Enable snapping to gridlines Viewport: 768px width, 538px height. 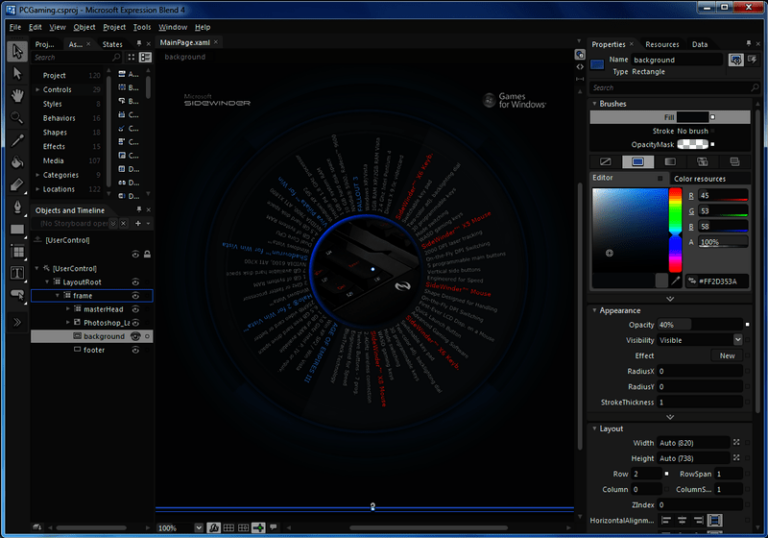[243, 528]
